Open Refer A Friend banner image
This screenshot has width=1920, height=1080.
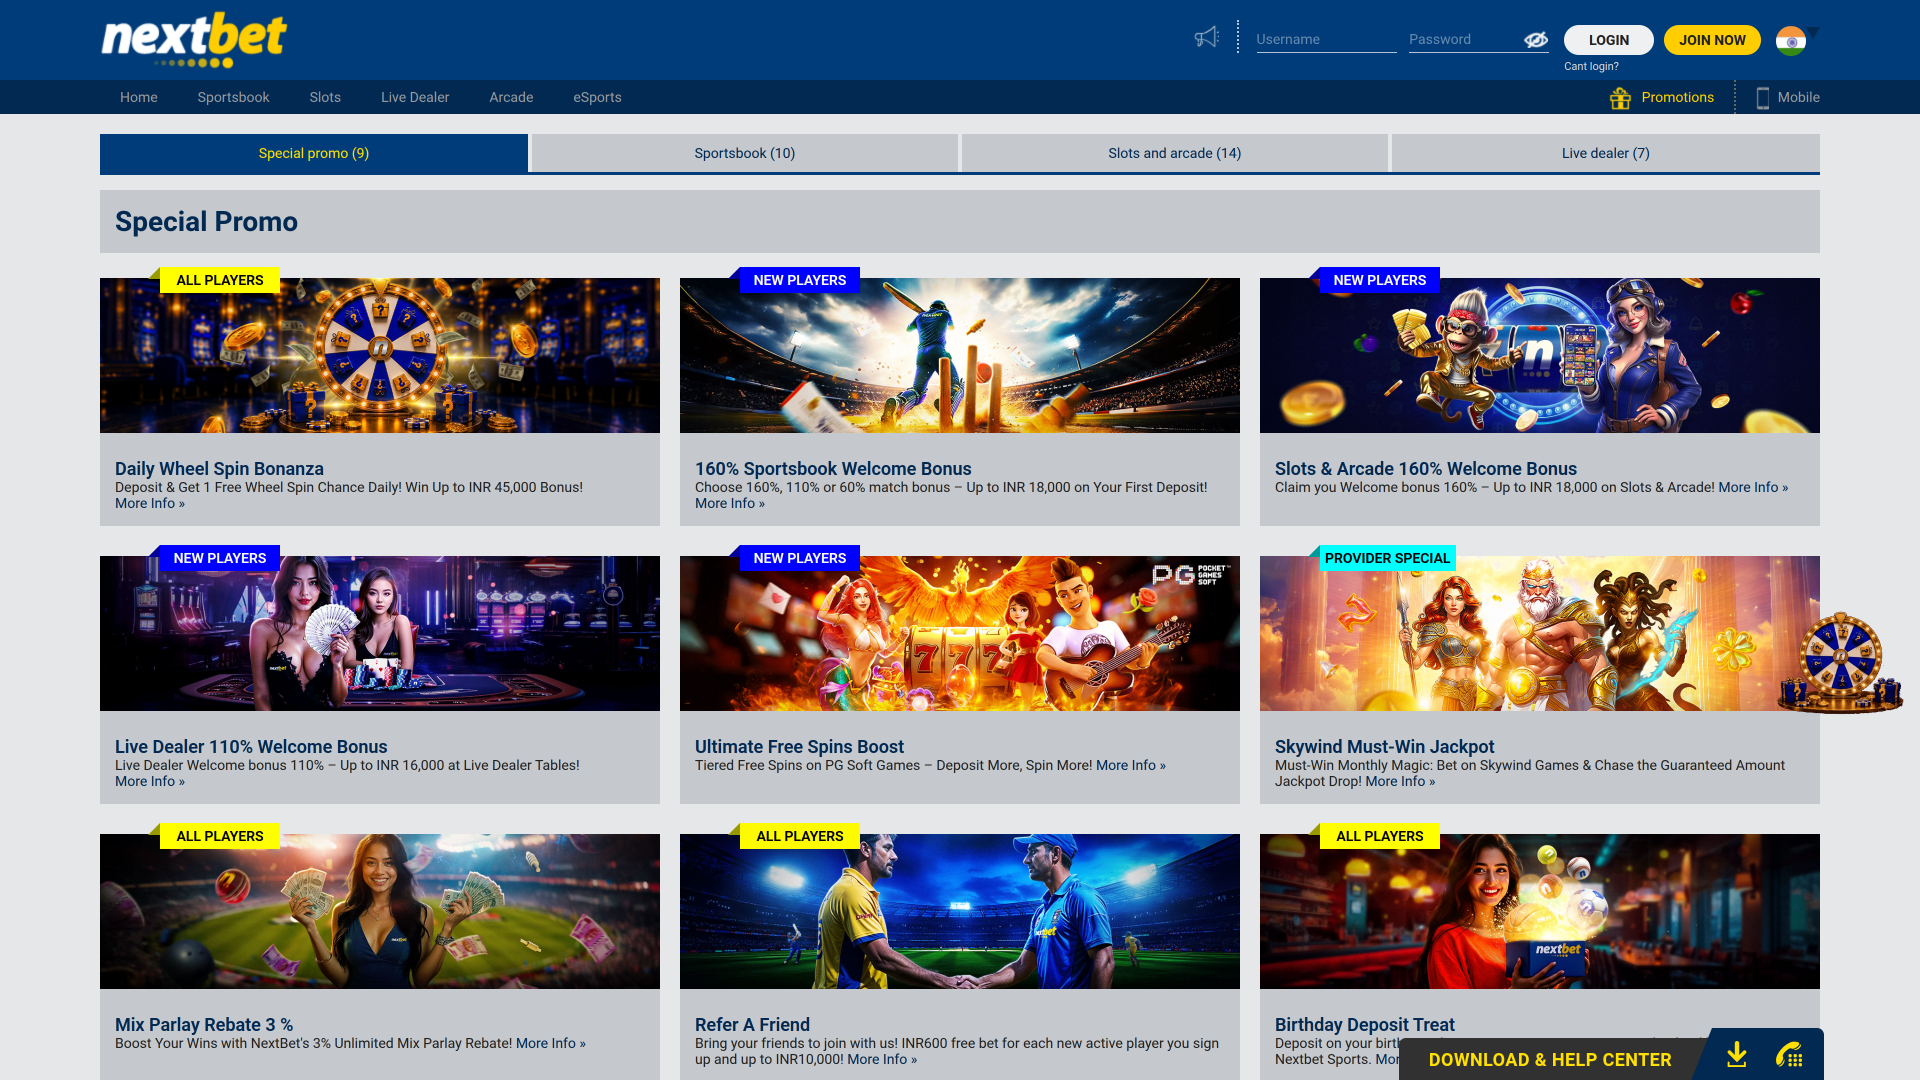point(960,912)
